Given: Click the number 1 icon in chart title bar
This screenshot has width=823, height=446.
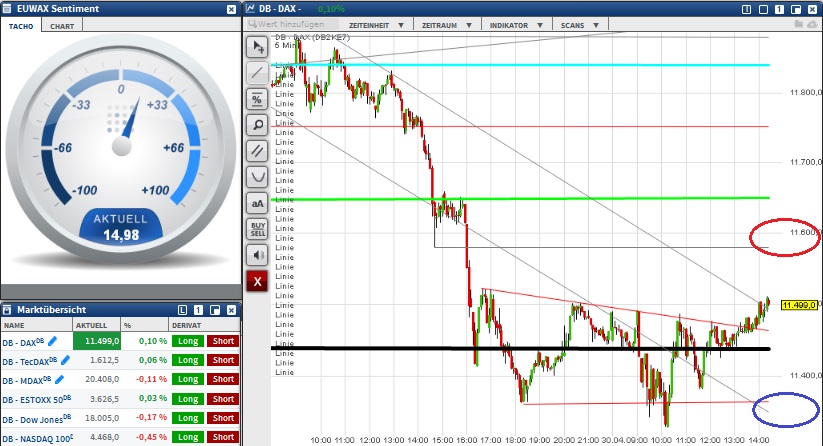Looking at the screenshot, I should click(x=779, y=9).
